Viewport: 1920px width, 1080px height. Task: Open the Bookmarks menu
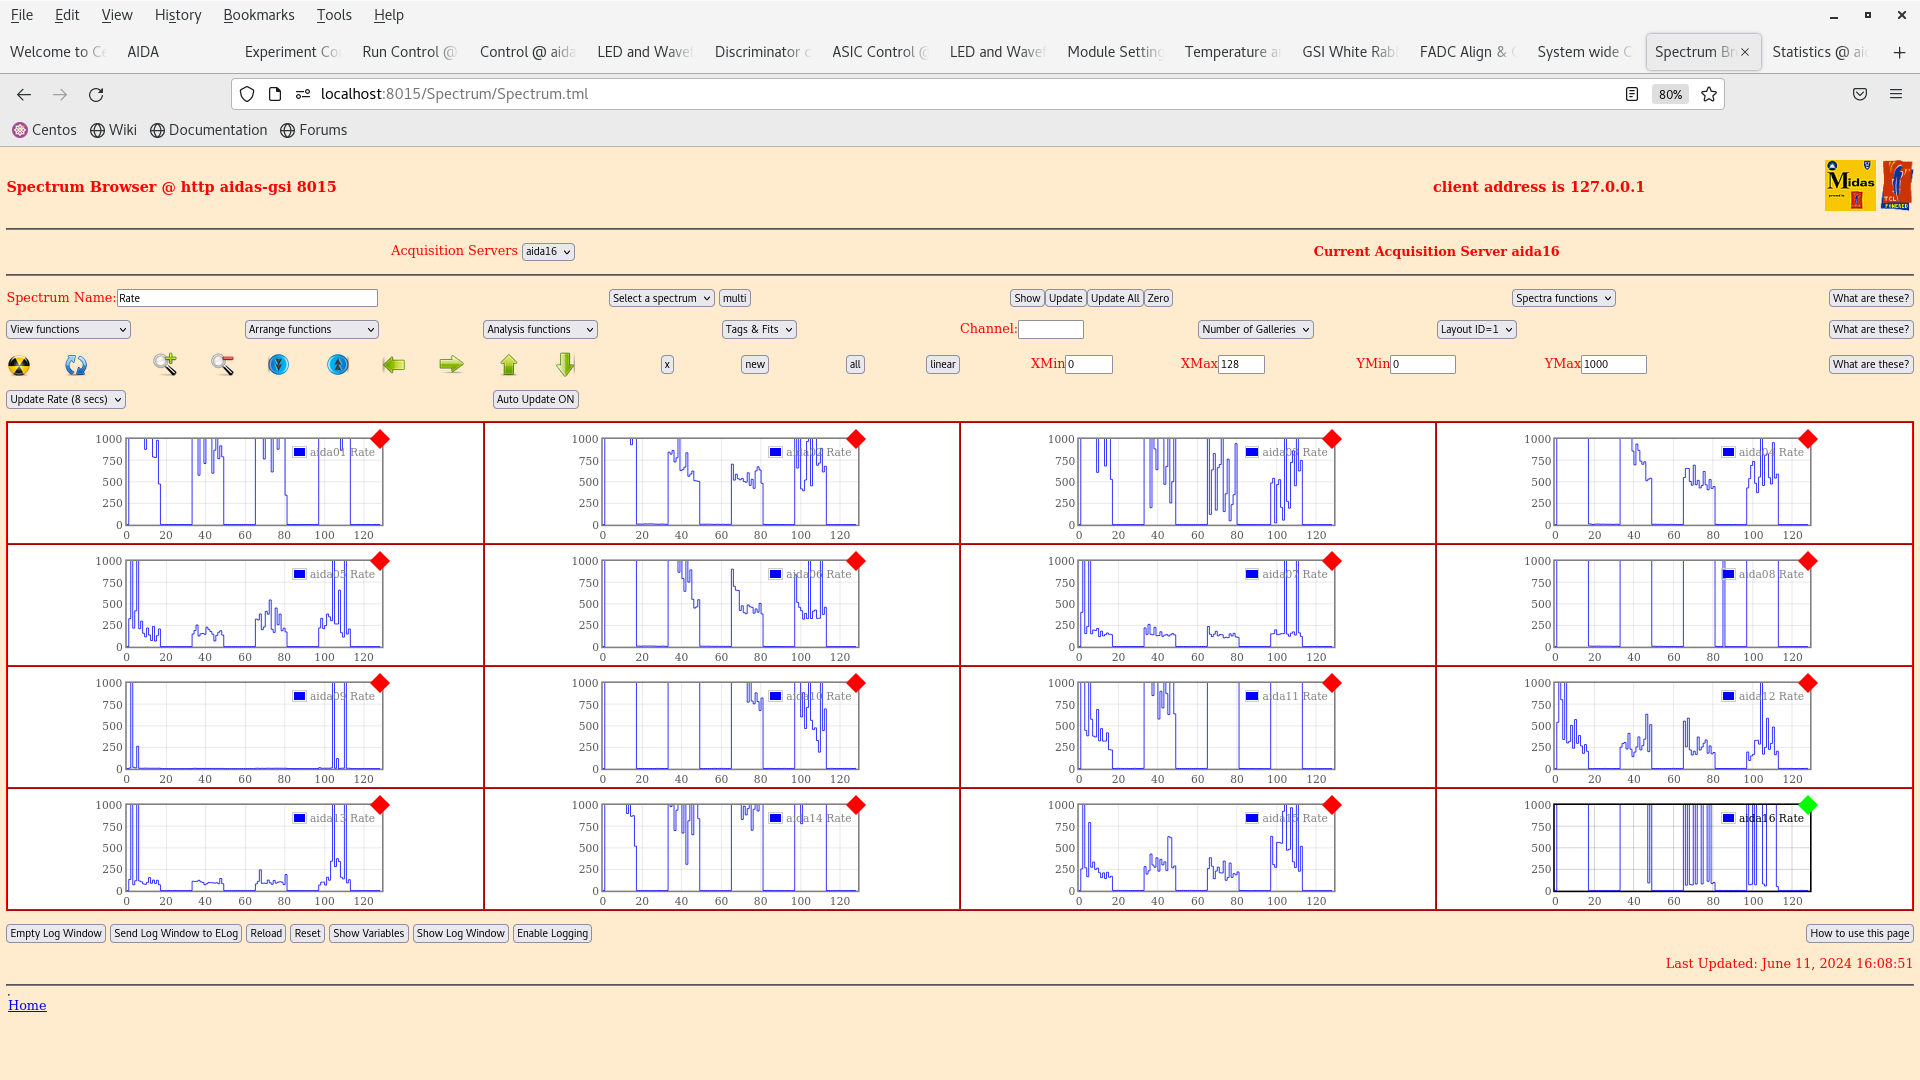point(258,15)
